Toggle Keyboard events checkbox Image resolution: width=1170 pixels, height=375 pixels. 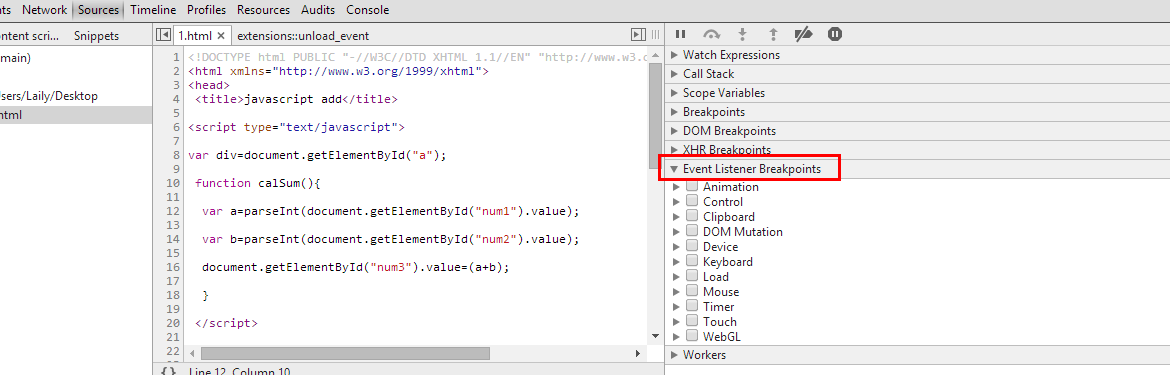click(x=691, y=260)
